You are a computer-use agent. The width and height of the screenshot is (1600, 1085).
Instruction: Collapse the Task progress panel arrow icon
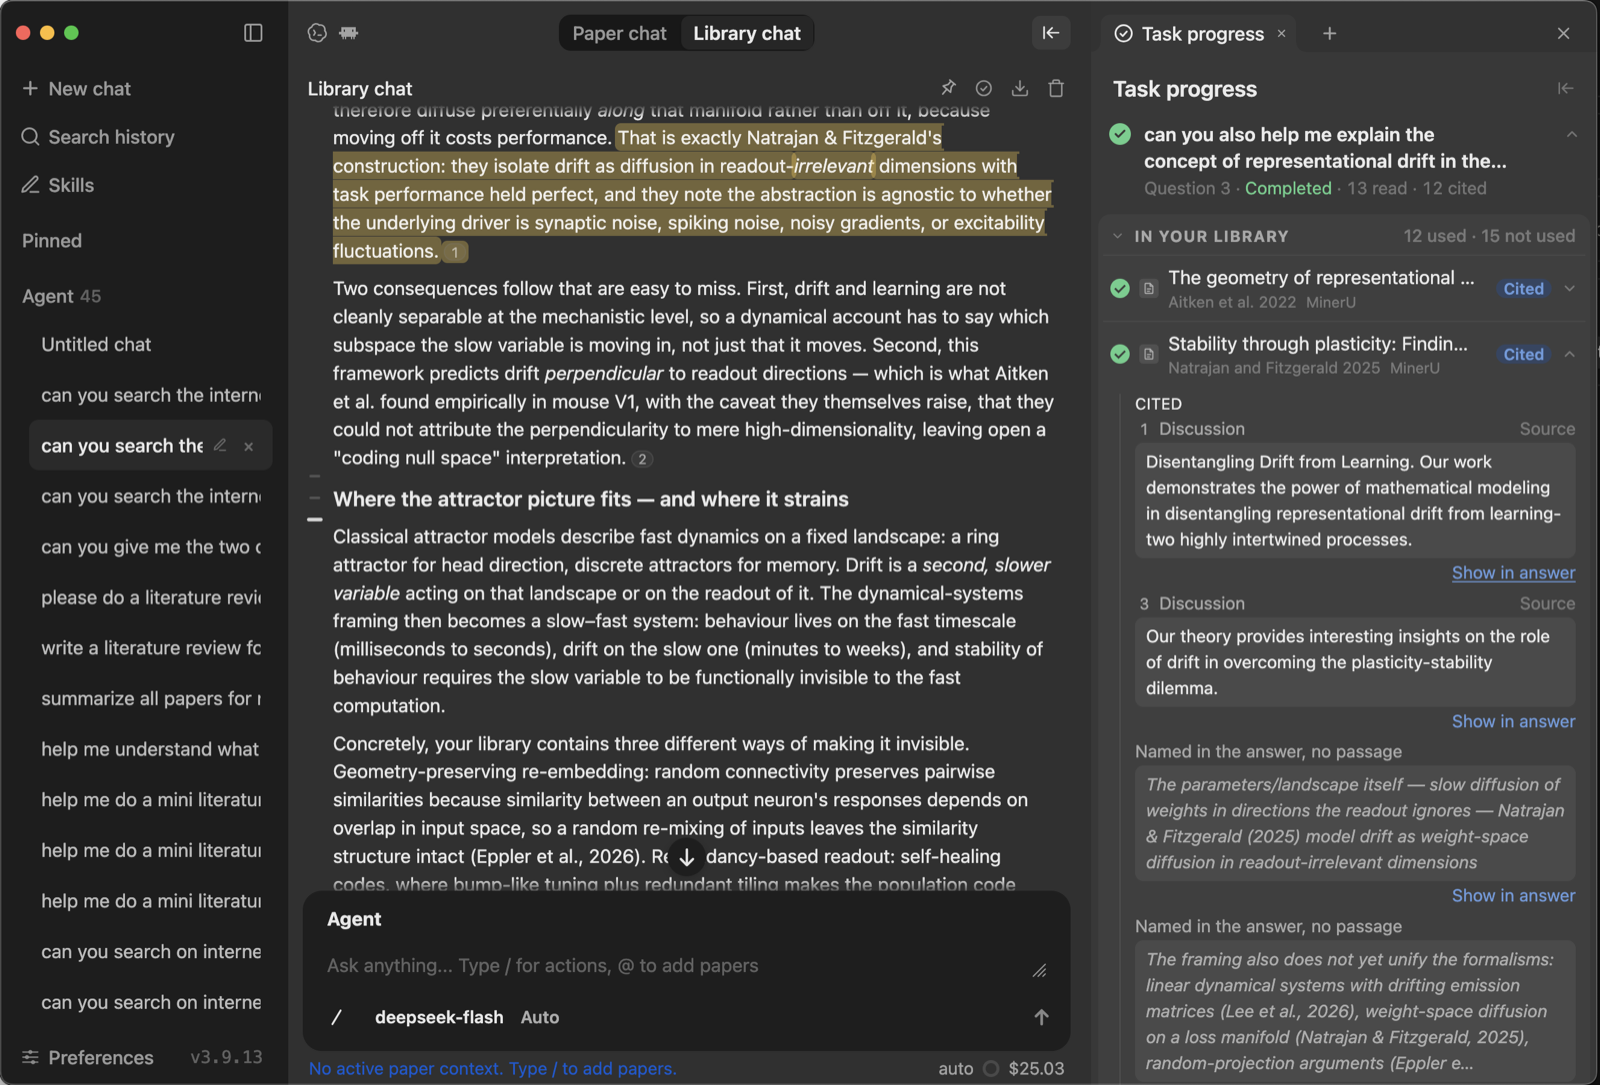[1566, 88]
